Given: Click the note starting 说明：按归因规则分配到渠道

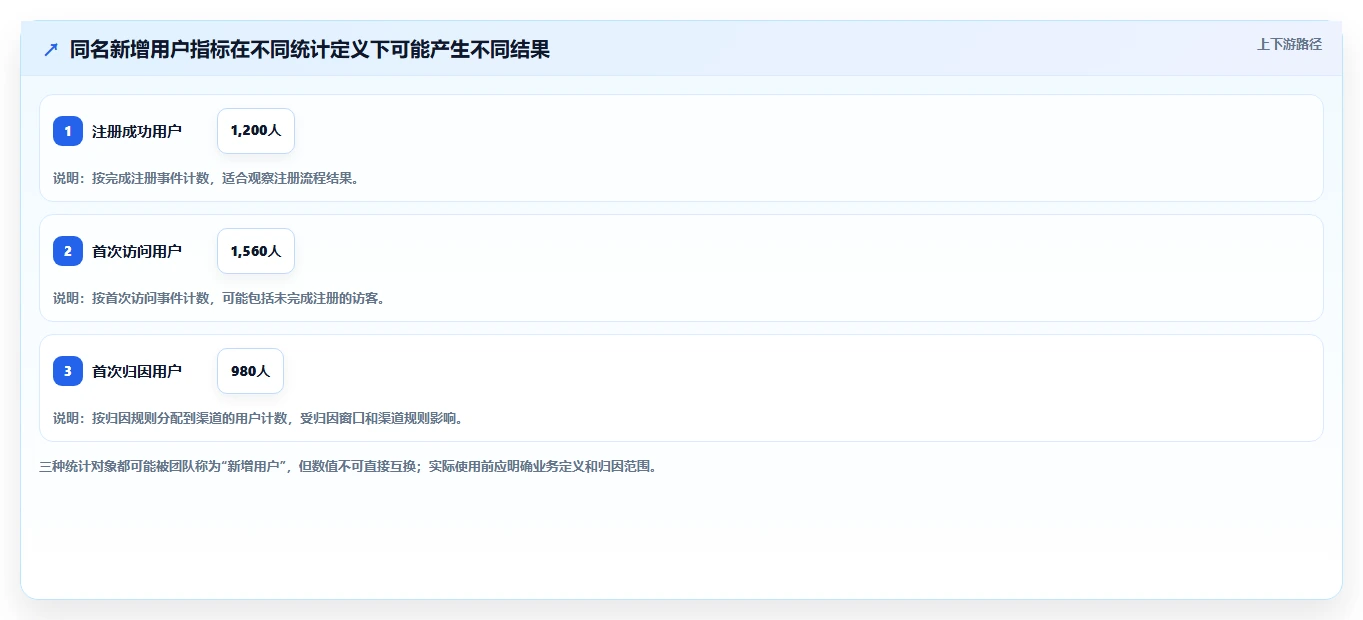Looking at the screenshot, I should (x=258, y=418).
